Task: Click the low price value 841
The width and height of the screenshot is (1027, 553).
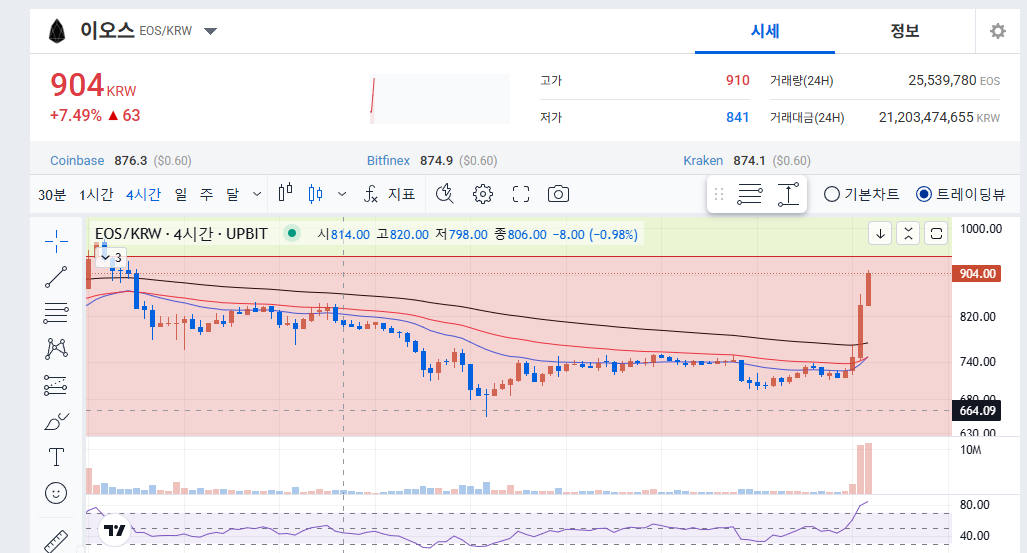Action: coord(738,117)
